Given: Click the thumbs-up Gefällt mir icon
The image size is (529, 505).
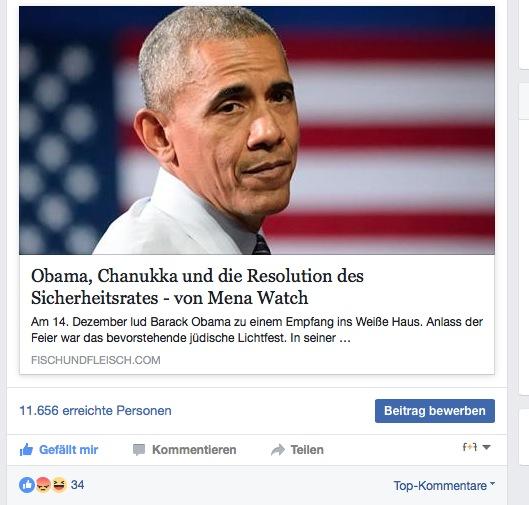Looking at the screenshot, I should [26, 450].
